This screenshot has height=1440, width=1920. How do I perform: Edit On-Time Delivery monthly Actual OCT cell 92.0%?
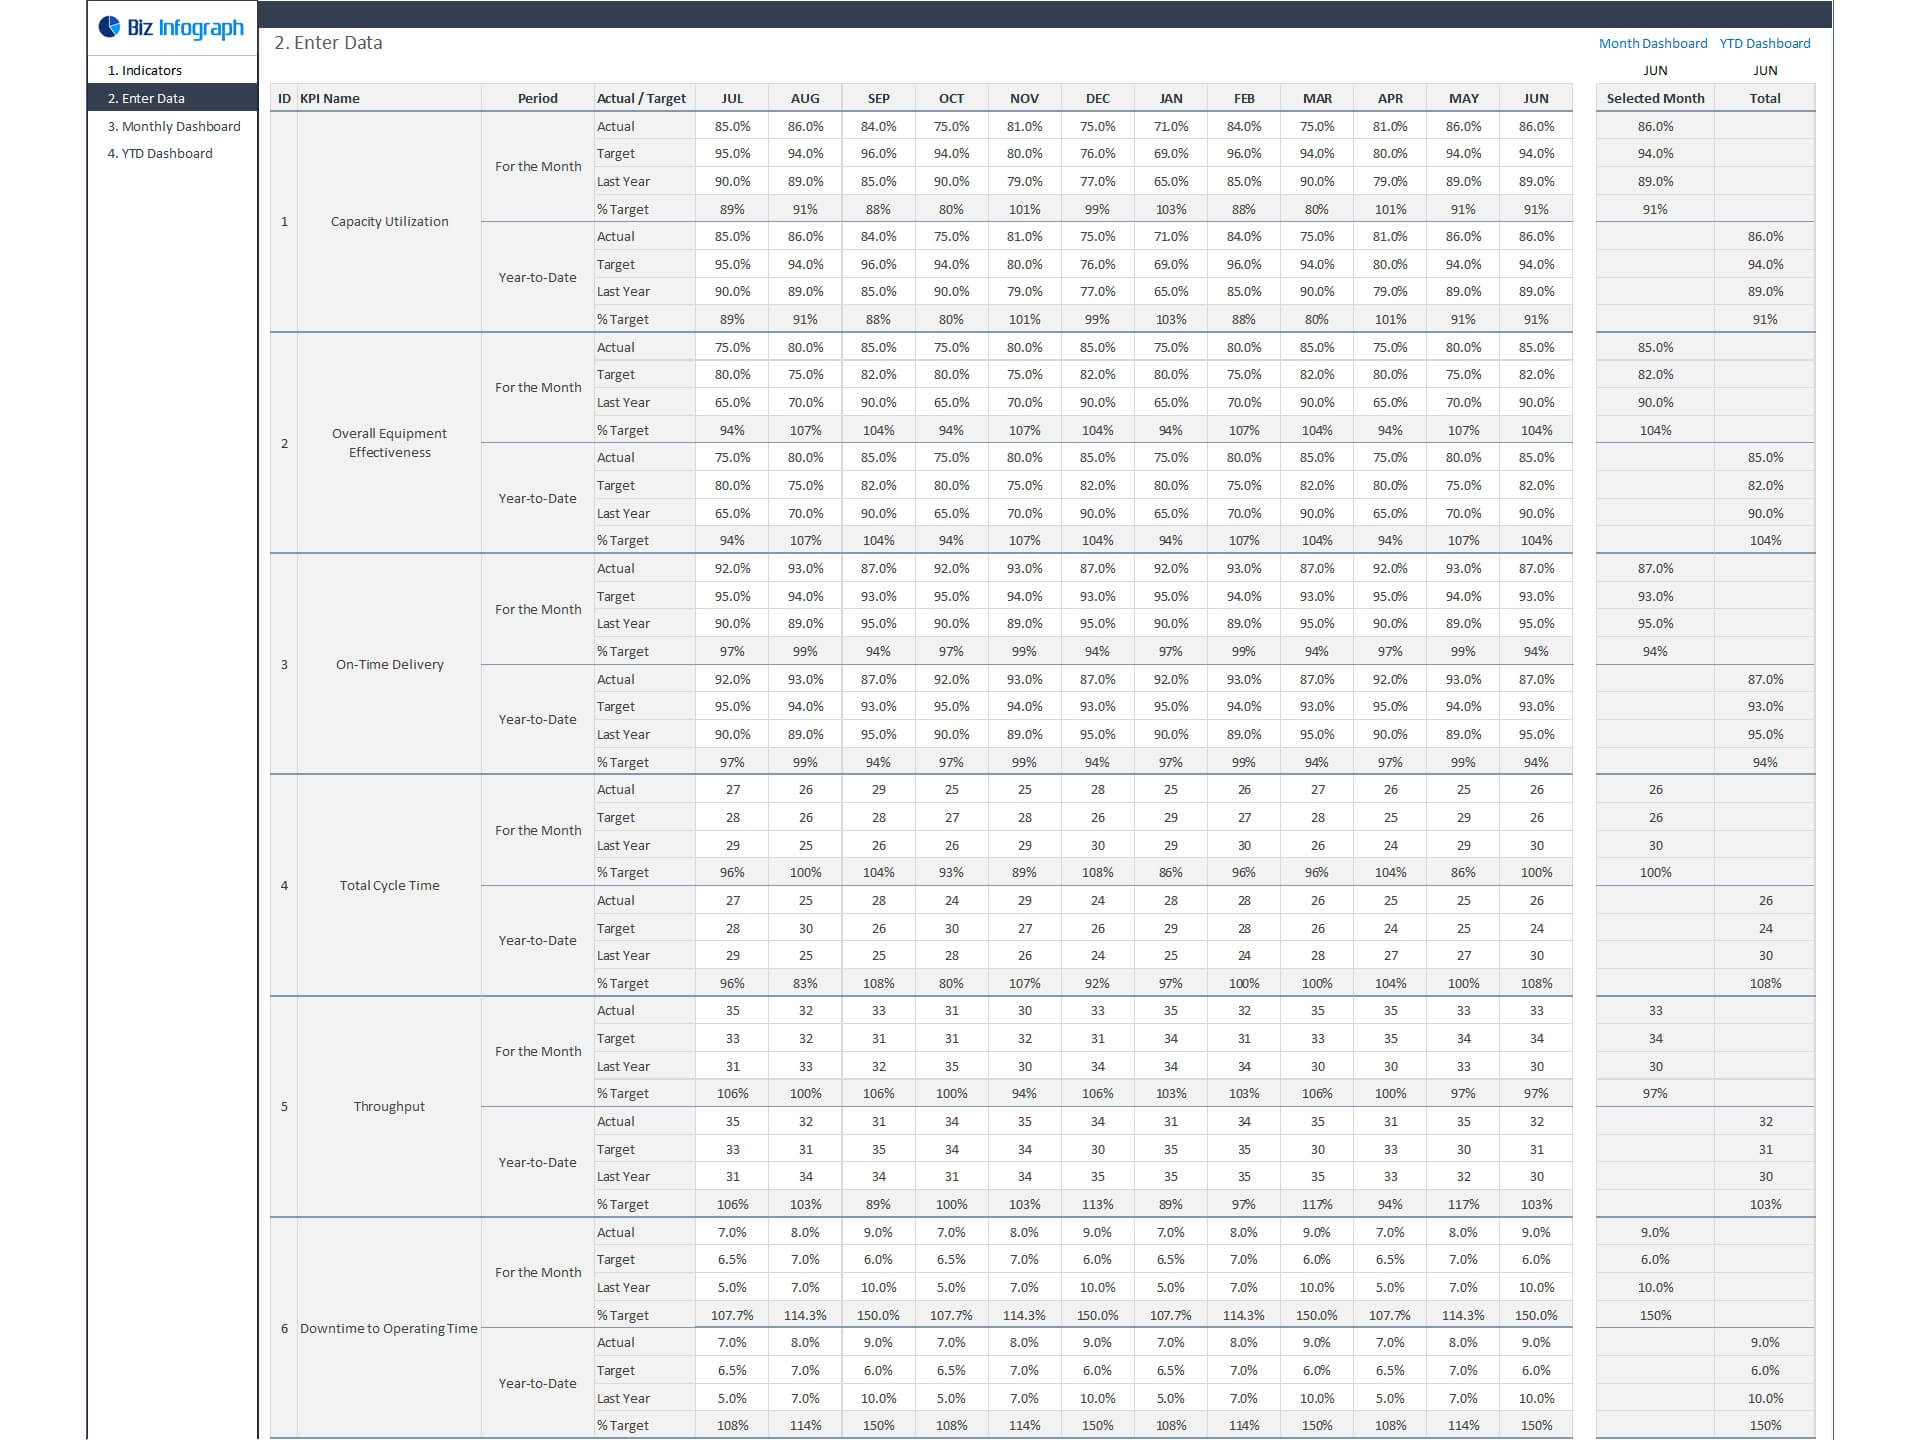click(951, 568)
